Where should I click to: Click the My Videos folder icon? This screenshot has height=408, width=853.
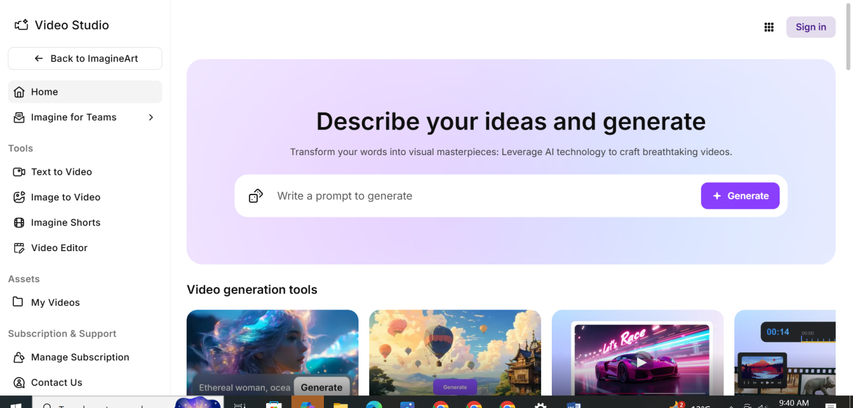(18, 302)
